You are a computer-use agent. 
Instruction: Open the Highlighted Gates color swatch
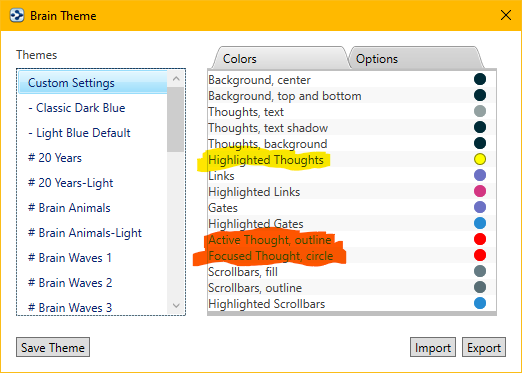[x=480, y=223]
